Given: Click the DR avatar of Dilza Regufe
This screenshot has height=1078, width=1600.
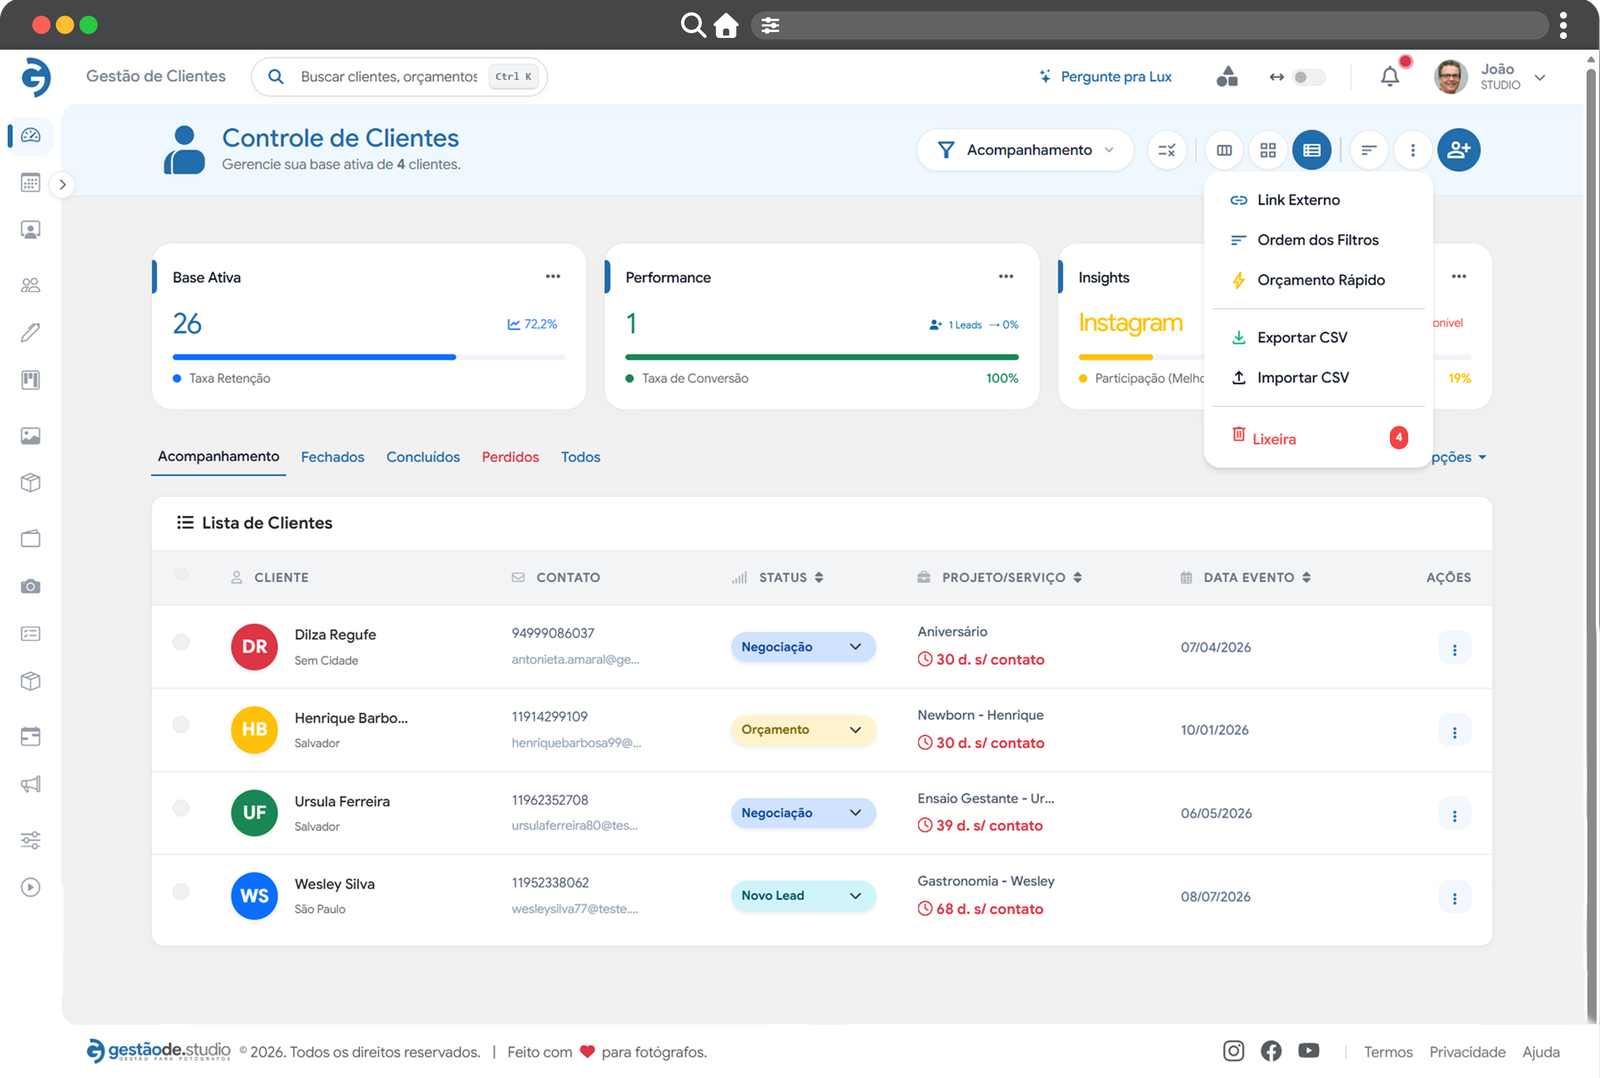Looking at the screenshot, I should click(x=254, y=647).
